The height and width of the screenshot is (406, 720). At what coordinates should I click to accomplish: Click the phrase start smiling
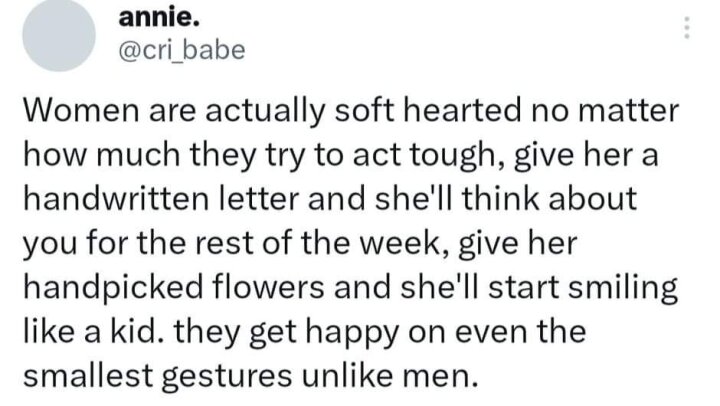583,288
